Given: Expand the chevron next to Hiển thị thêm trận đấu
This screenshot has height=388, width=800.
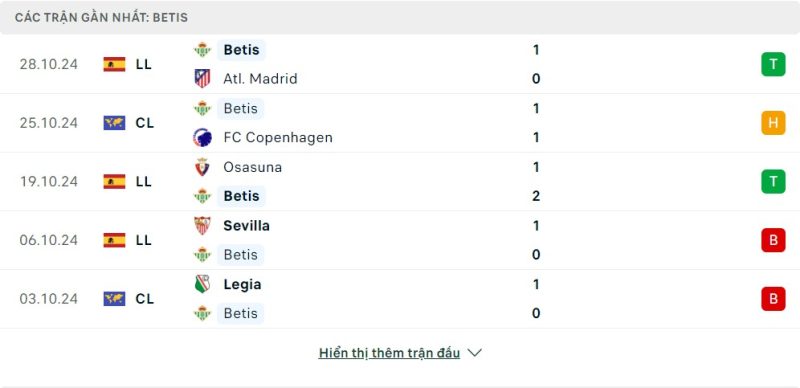Looking at the screenshot, I should point(474,353).
